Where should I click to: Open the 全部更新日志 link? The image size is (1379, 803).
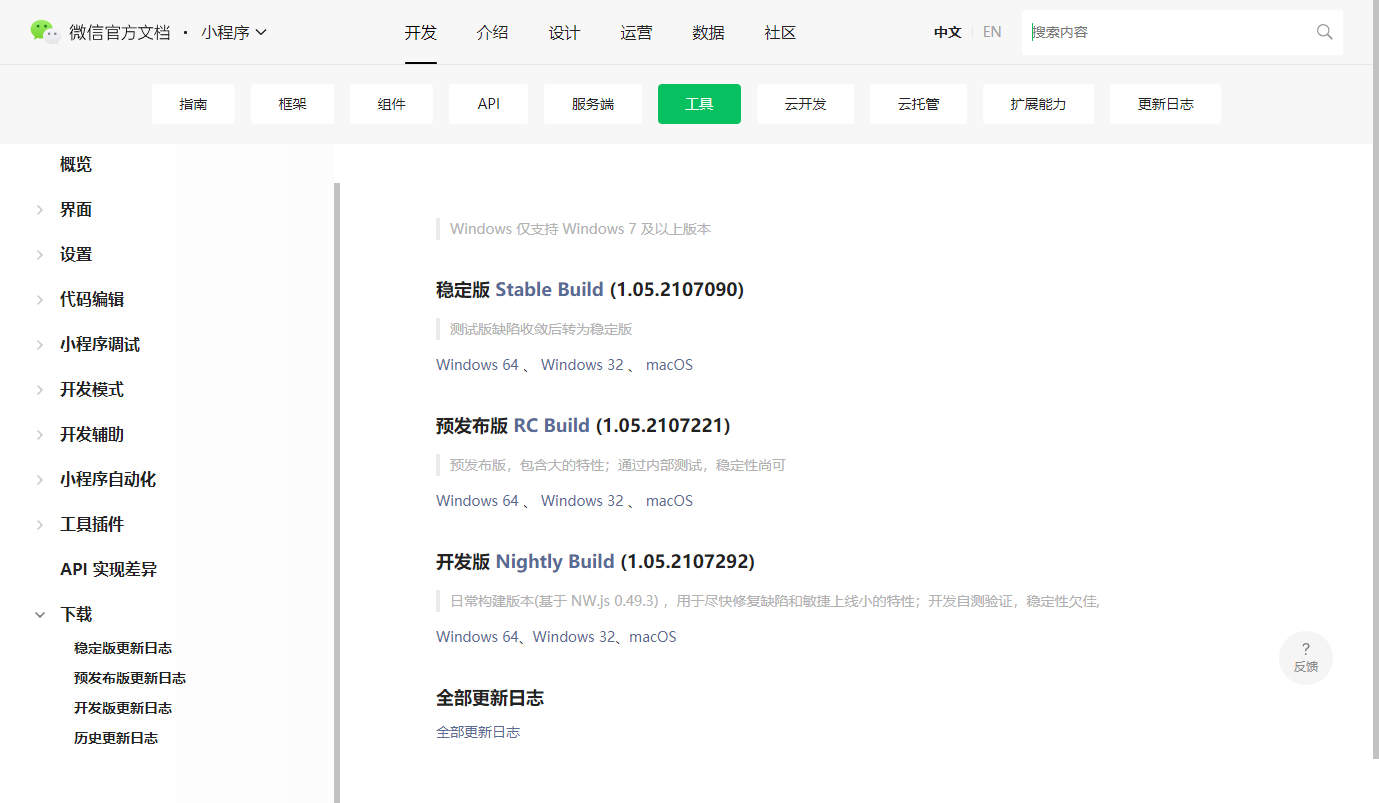click(x=478, y=732)
